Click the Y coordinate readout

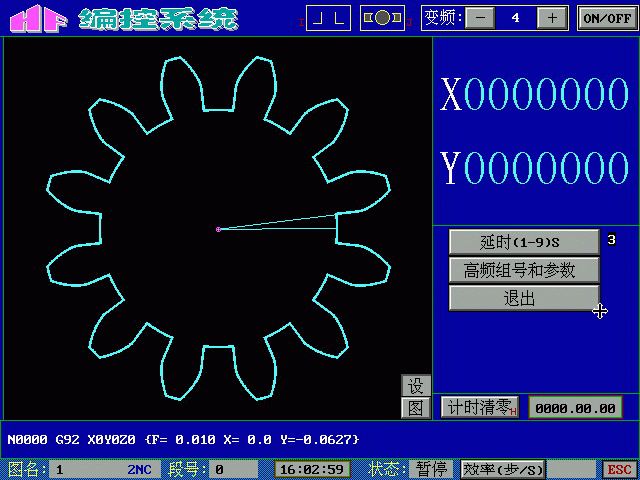[x=535, y=169]
